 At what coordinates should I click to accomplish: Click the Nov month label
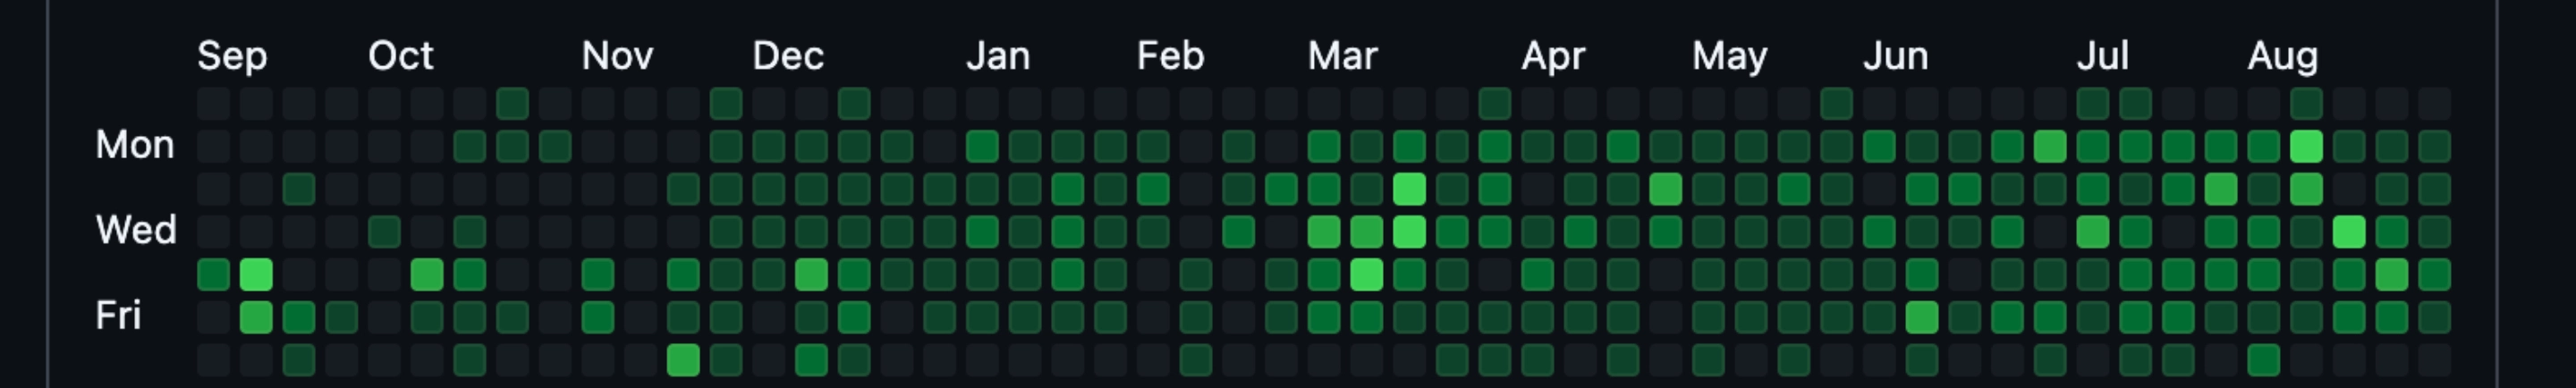[617, 56]
